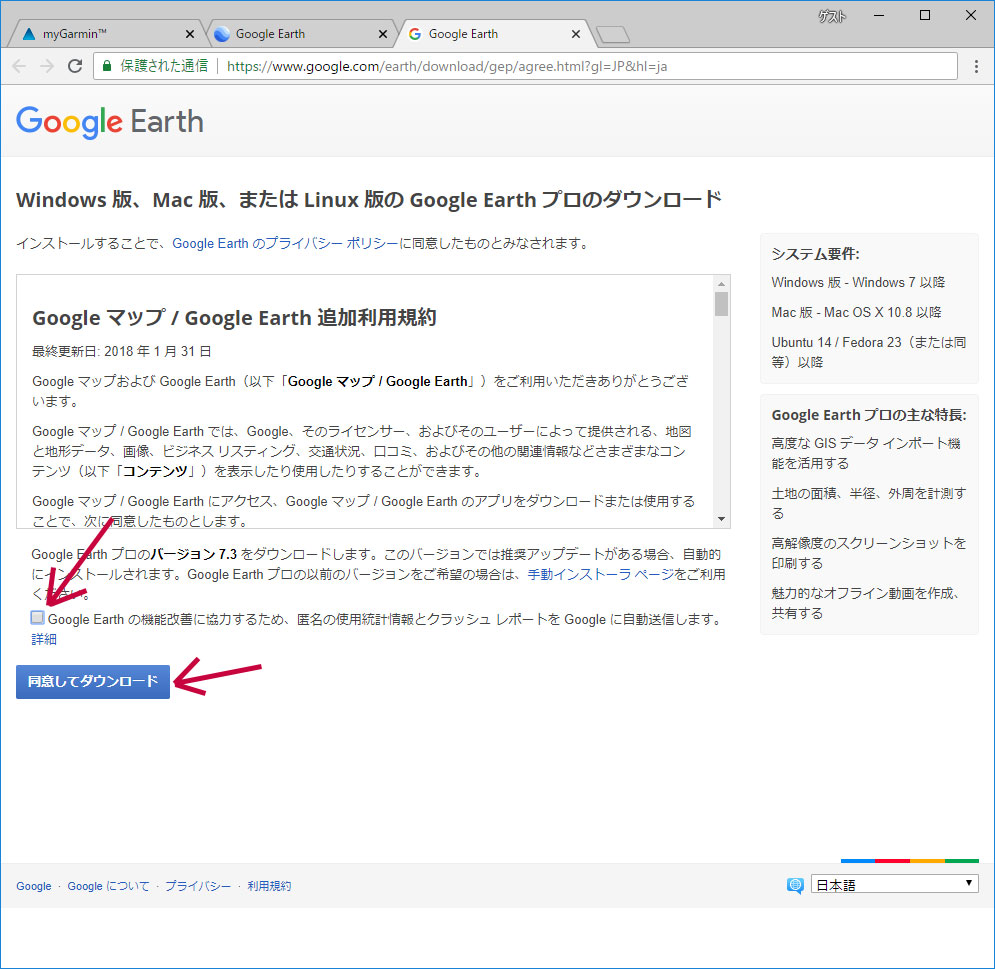The image size is (995, 969).
Task: Click the 最終更新日: 2018 年 1 月 31 日 text
Action: click(122, 351)
